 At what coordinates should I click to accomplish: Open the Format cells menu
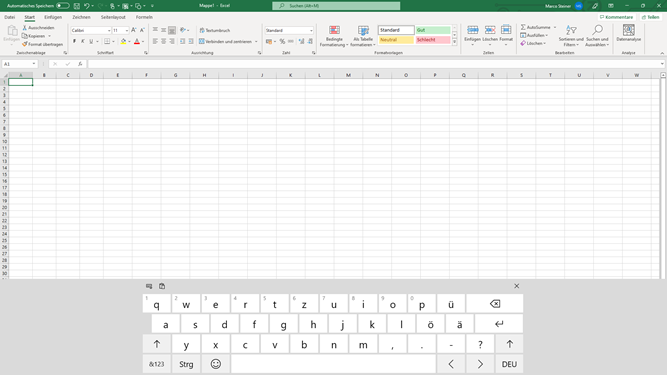tap(506, 34)
